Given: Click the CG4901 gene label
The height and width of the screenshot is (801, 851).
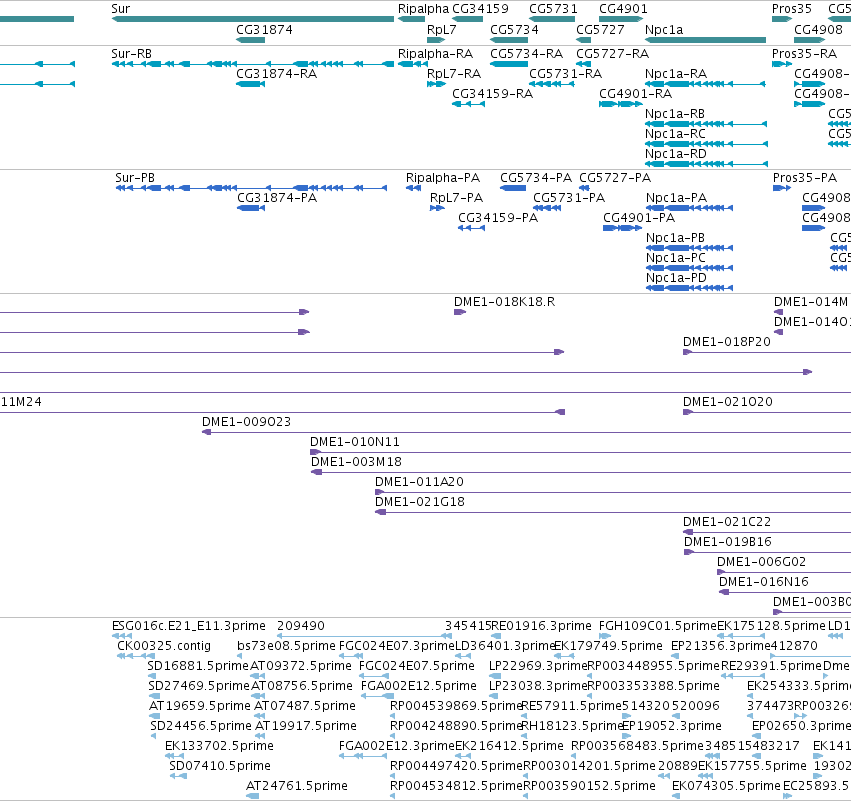Looking at the screenshot, I should pos(623,9).
